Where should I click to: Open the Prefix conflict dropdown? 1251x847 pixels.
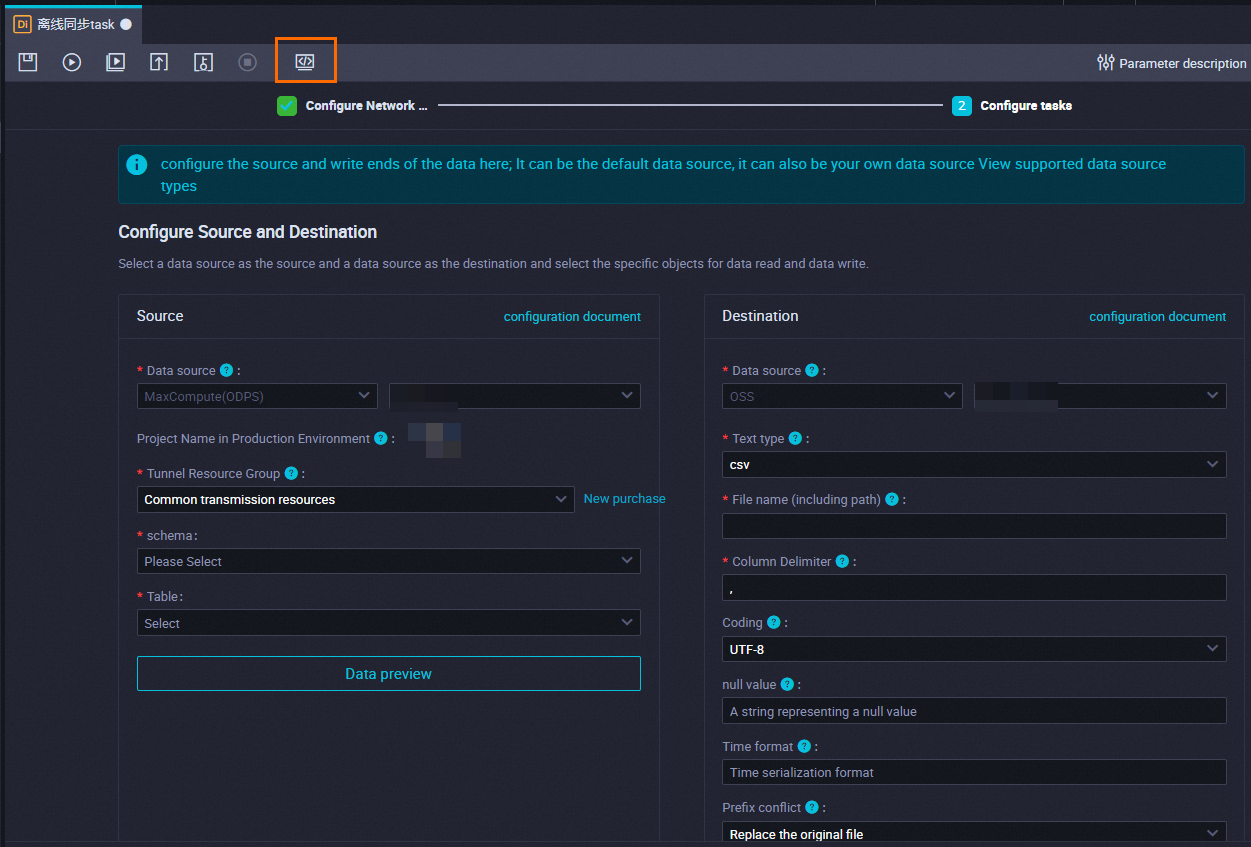click(x=974, y=832)
